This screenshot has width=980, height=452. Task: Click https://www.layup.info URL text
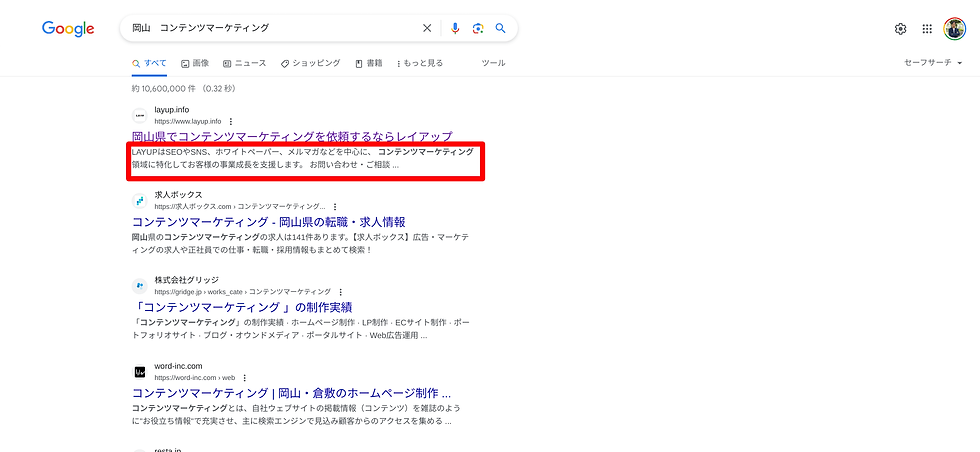pos(188,121)
